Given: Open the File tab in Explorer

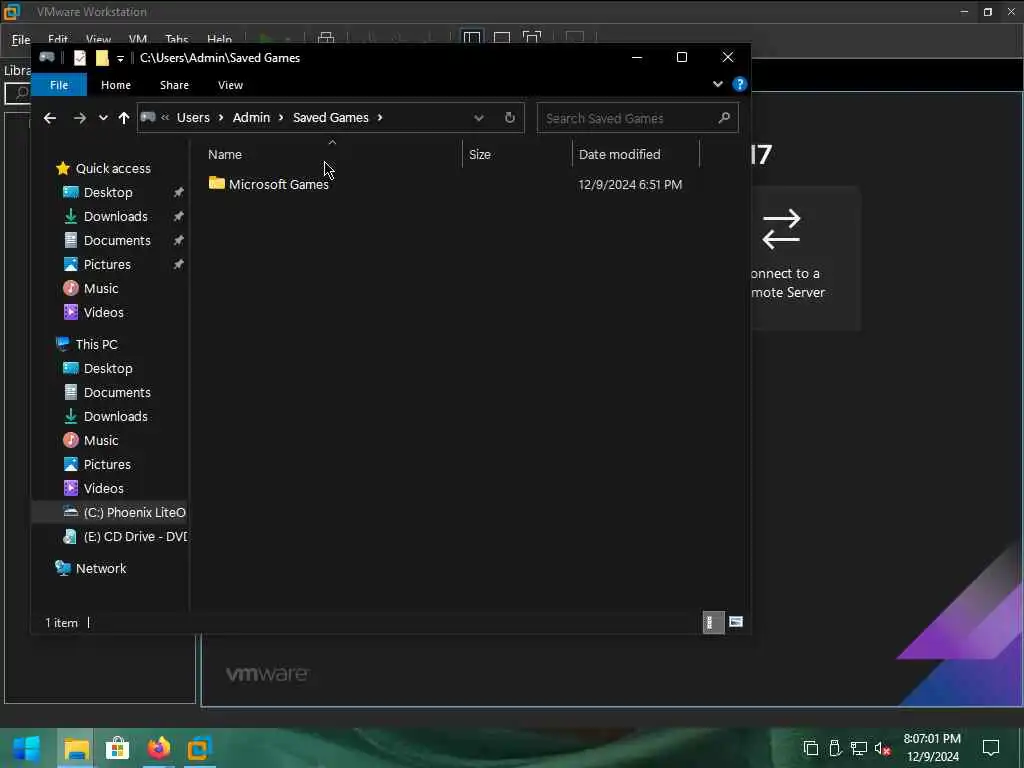Looking at the screenshot, I should pyautogui.click(x=59, y=85).
